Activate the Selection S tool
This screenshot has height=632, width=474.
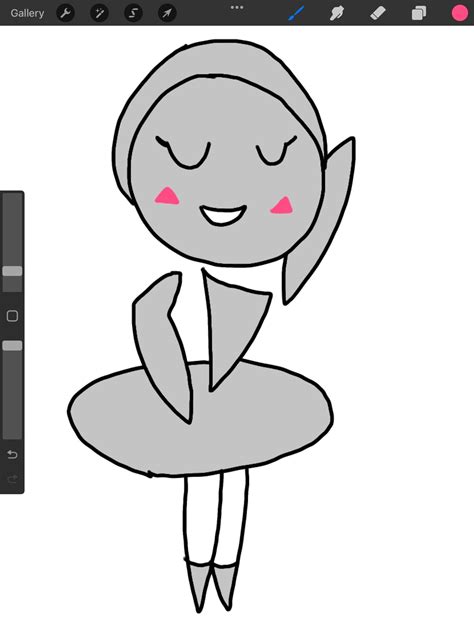133,13
